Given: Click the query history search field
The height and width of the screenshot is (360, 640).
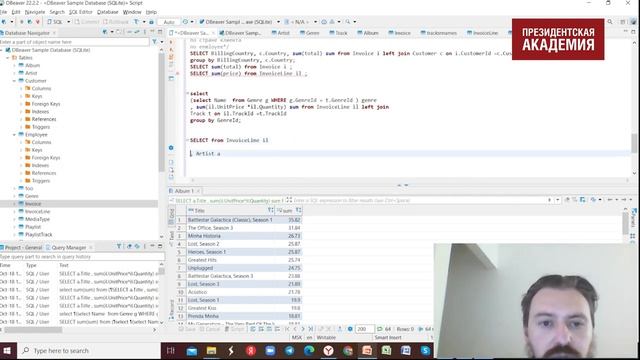Looking at the screenshot, I should pyautogui.click(x=82, y=257).
